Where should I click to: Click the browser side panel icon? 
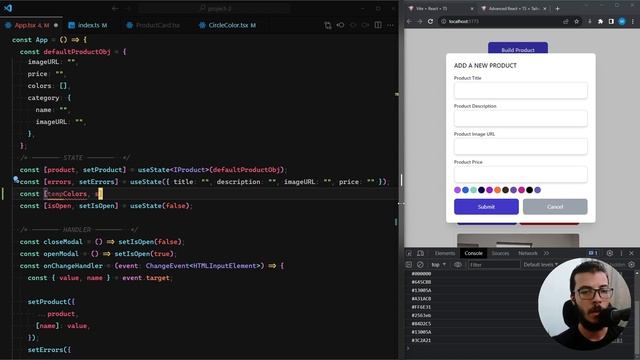click(611, 21)
